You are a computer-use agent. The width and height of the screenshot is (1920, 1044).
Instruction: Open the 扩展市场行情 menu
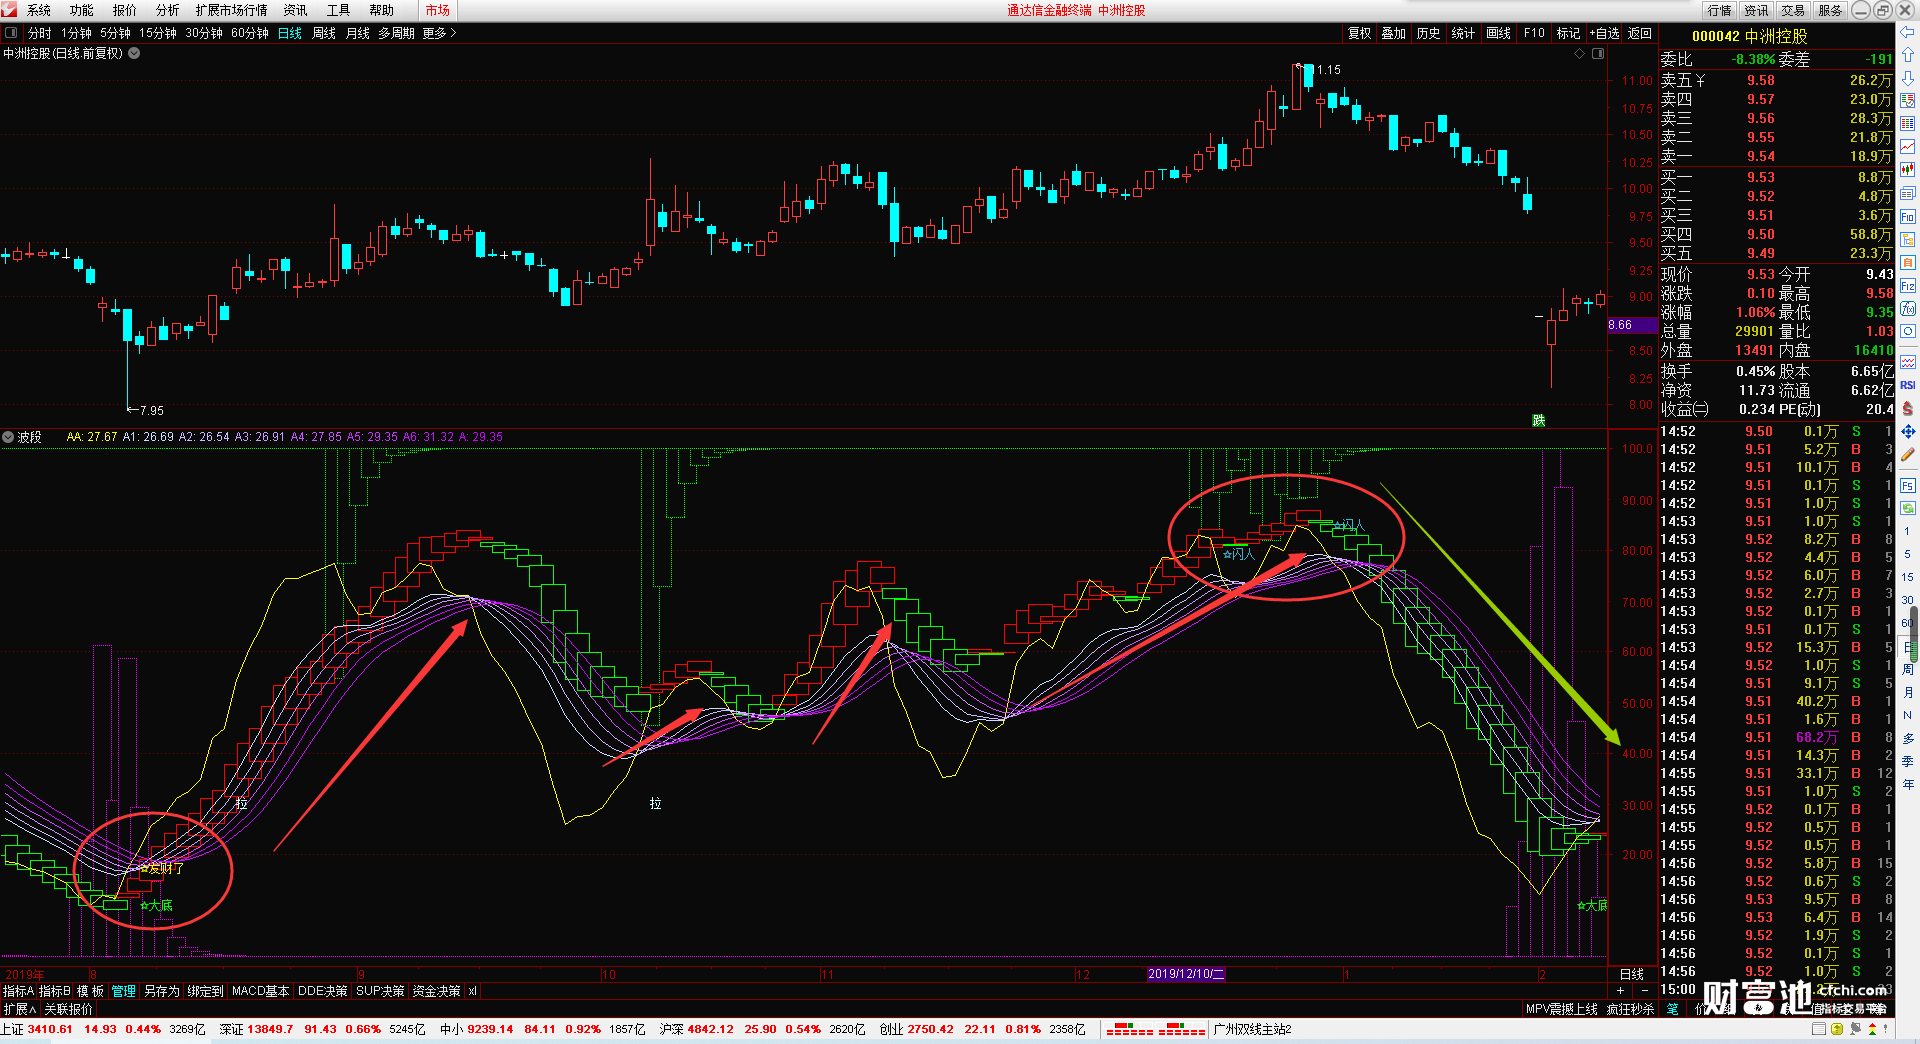tap(231, 10)
